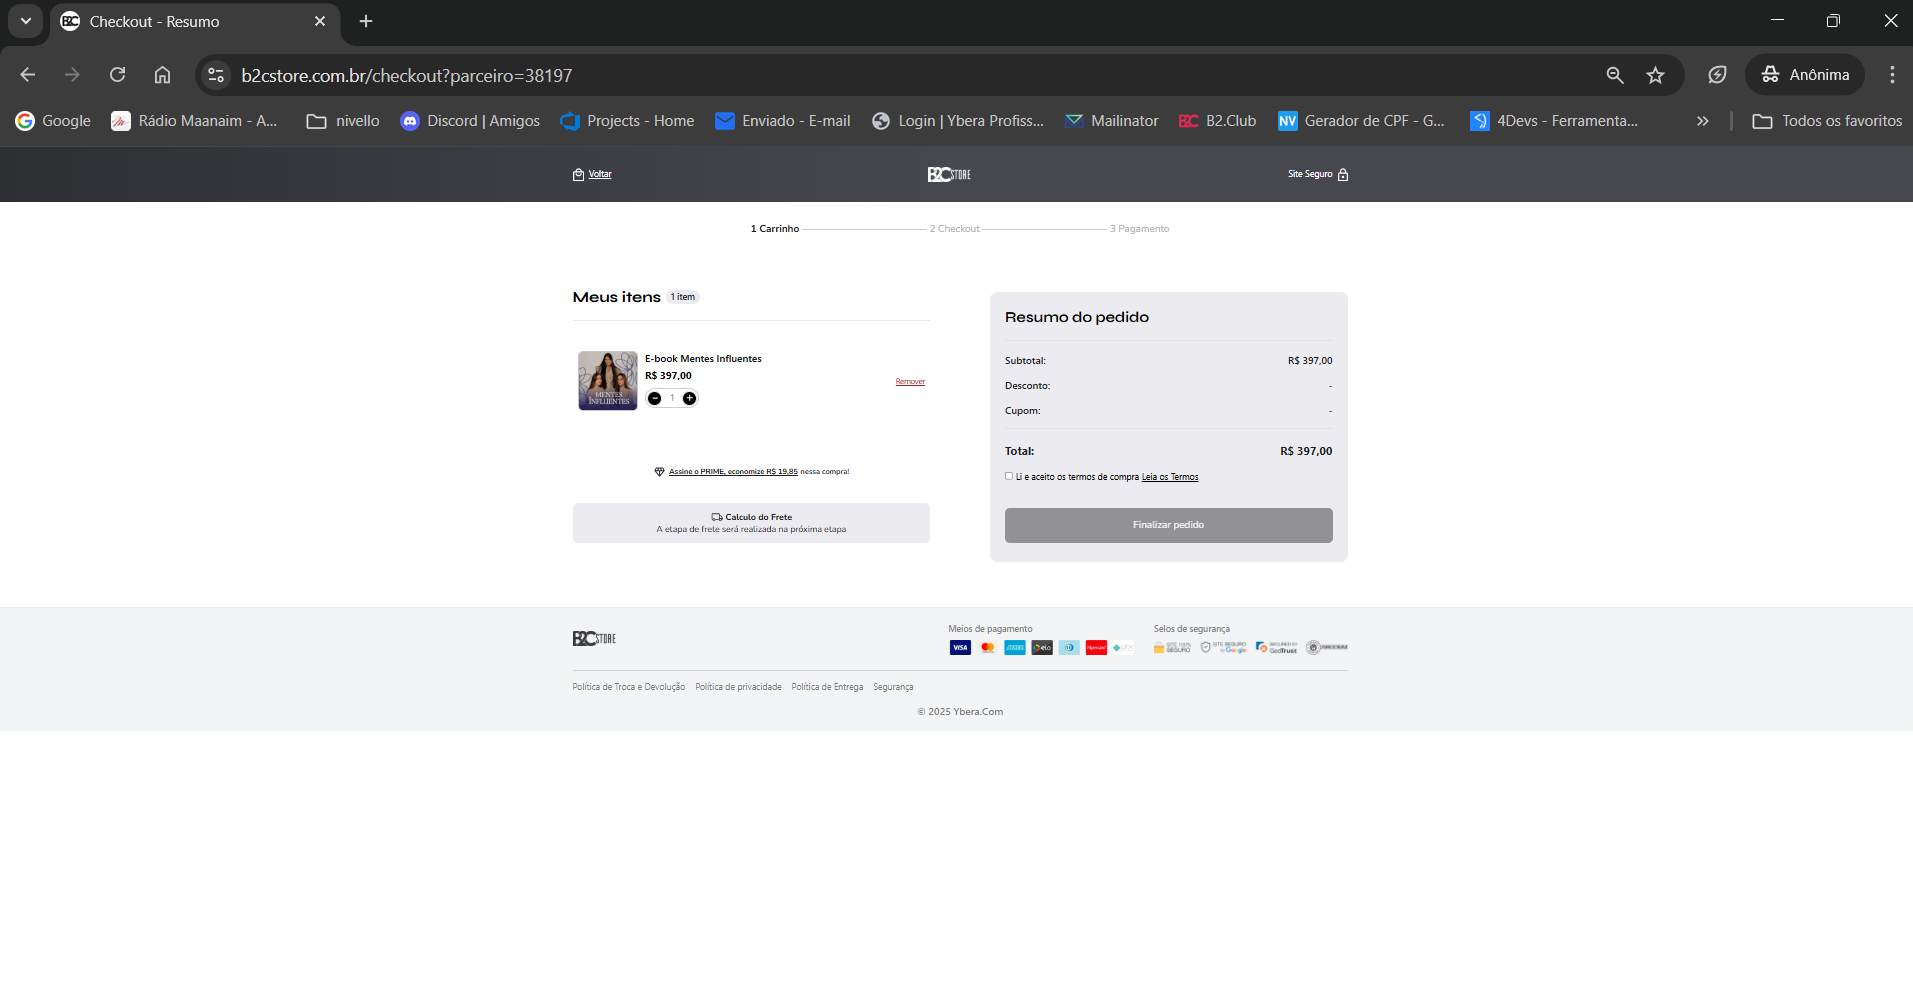The height and width of the screenshot is (988, 1913).
Task: Open the Política de privacidade link
Action: click(739, 687)
